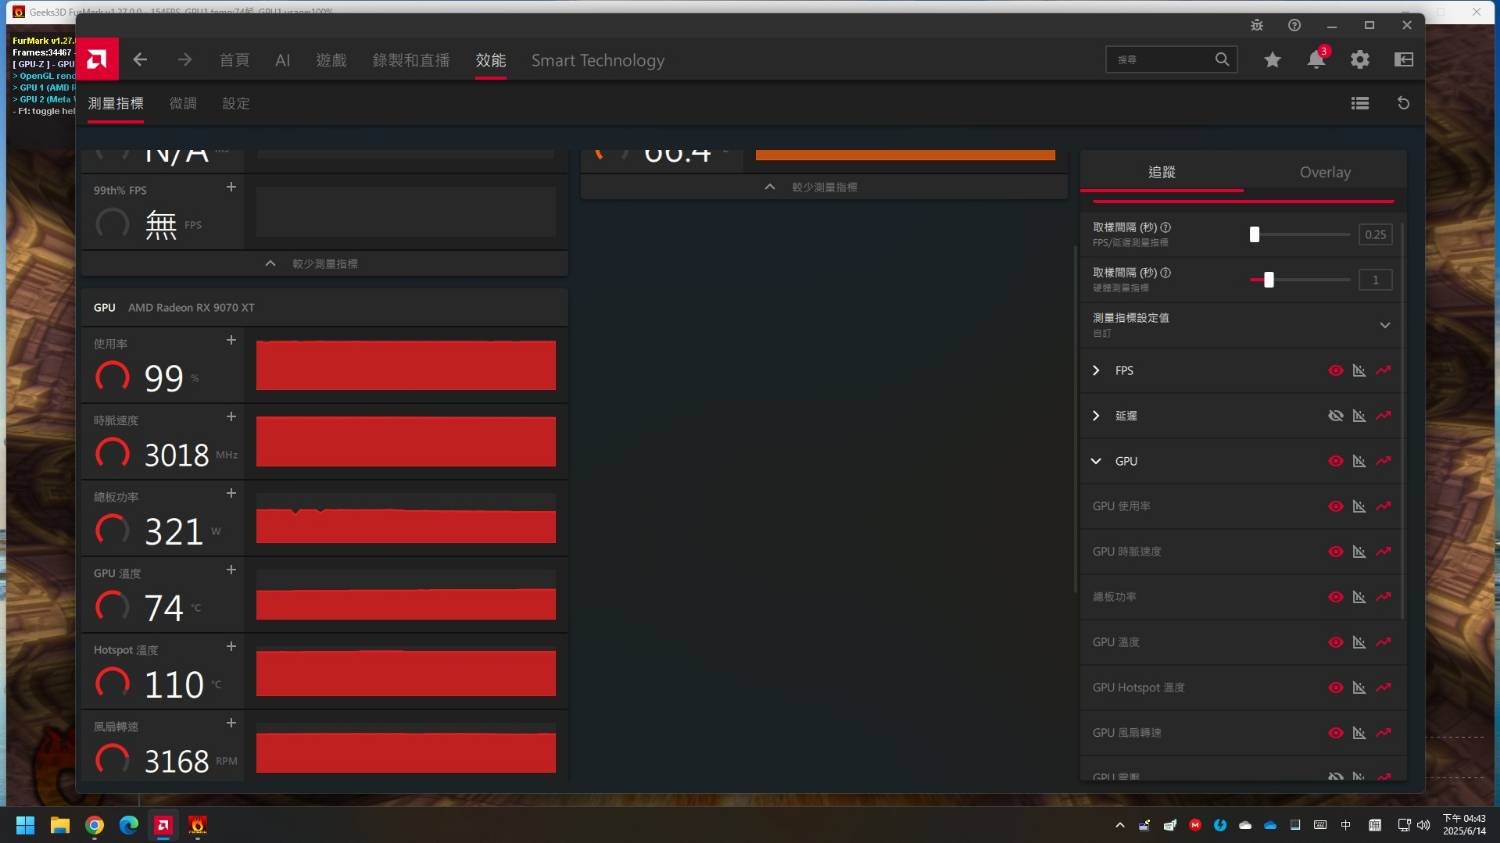Image resolution: width=1500 pixels, height=843 pixels.
Task: Click graph icon in GPU 使用率 row
Action: point(1359,506)
